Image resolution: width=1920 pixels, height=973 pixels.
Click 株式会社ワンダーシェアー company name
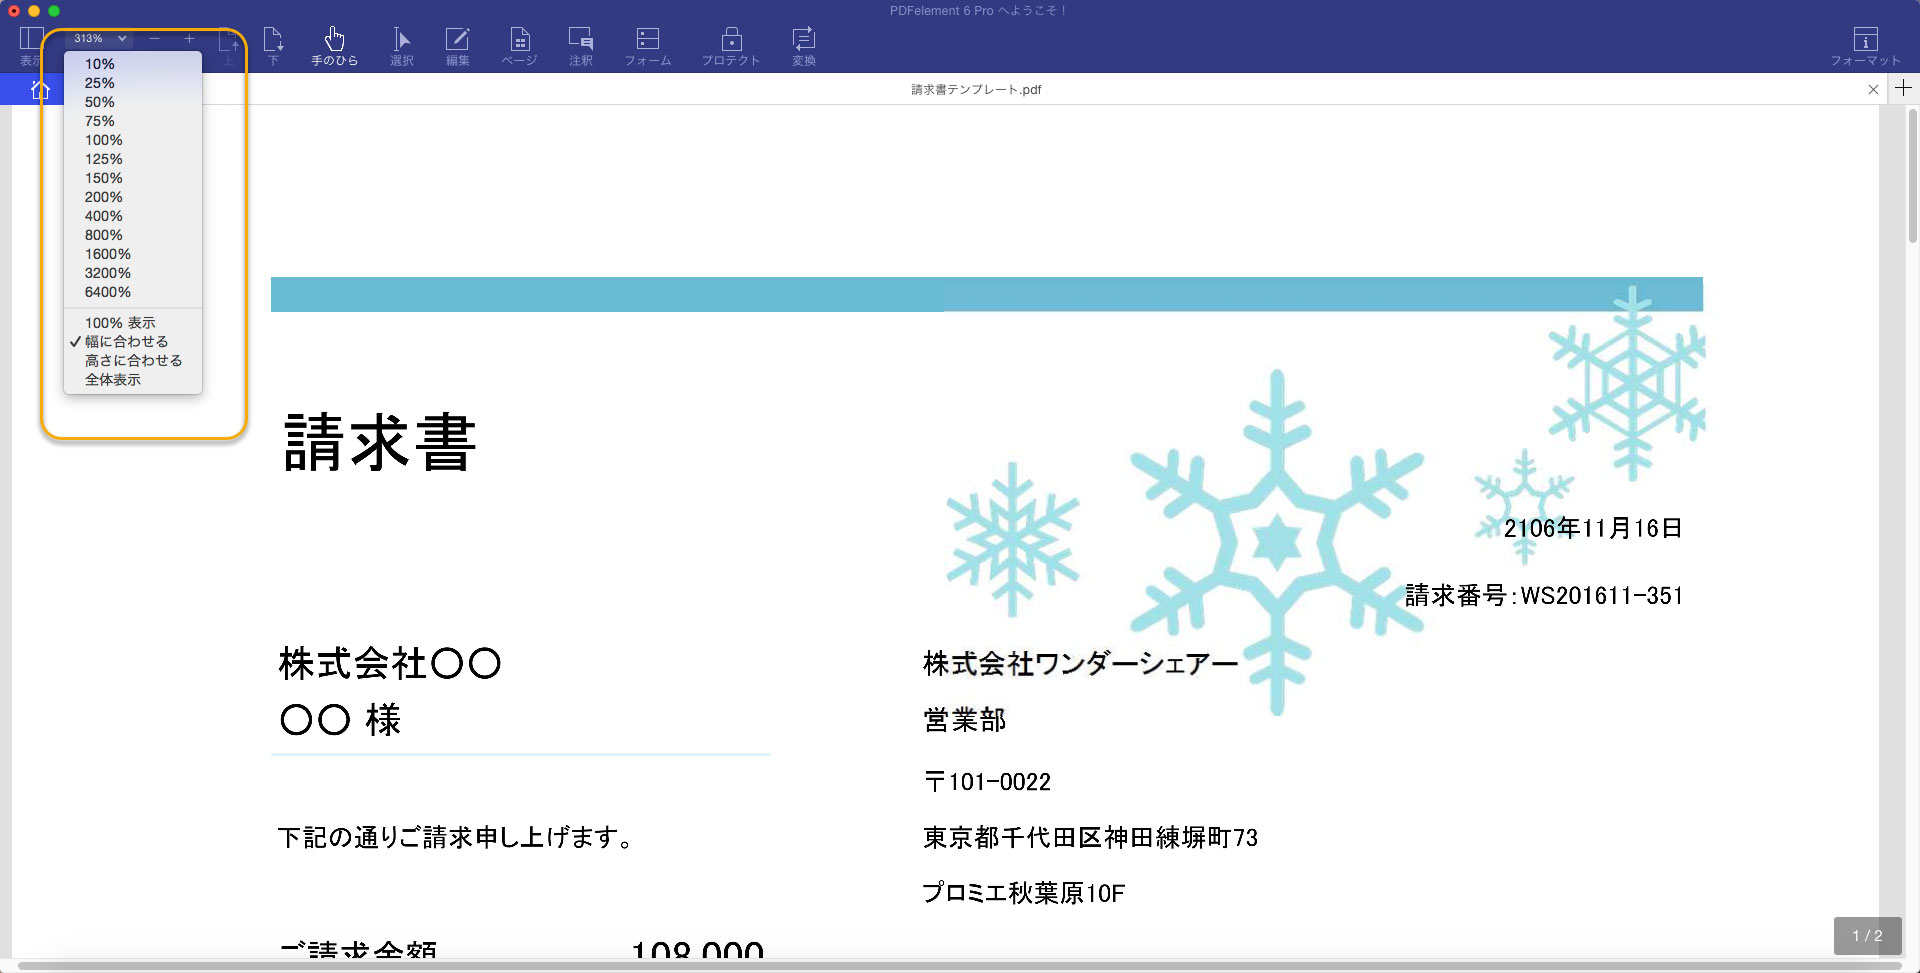[1080, 663]
